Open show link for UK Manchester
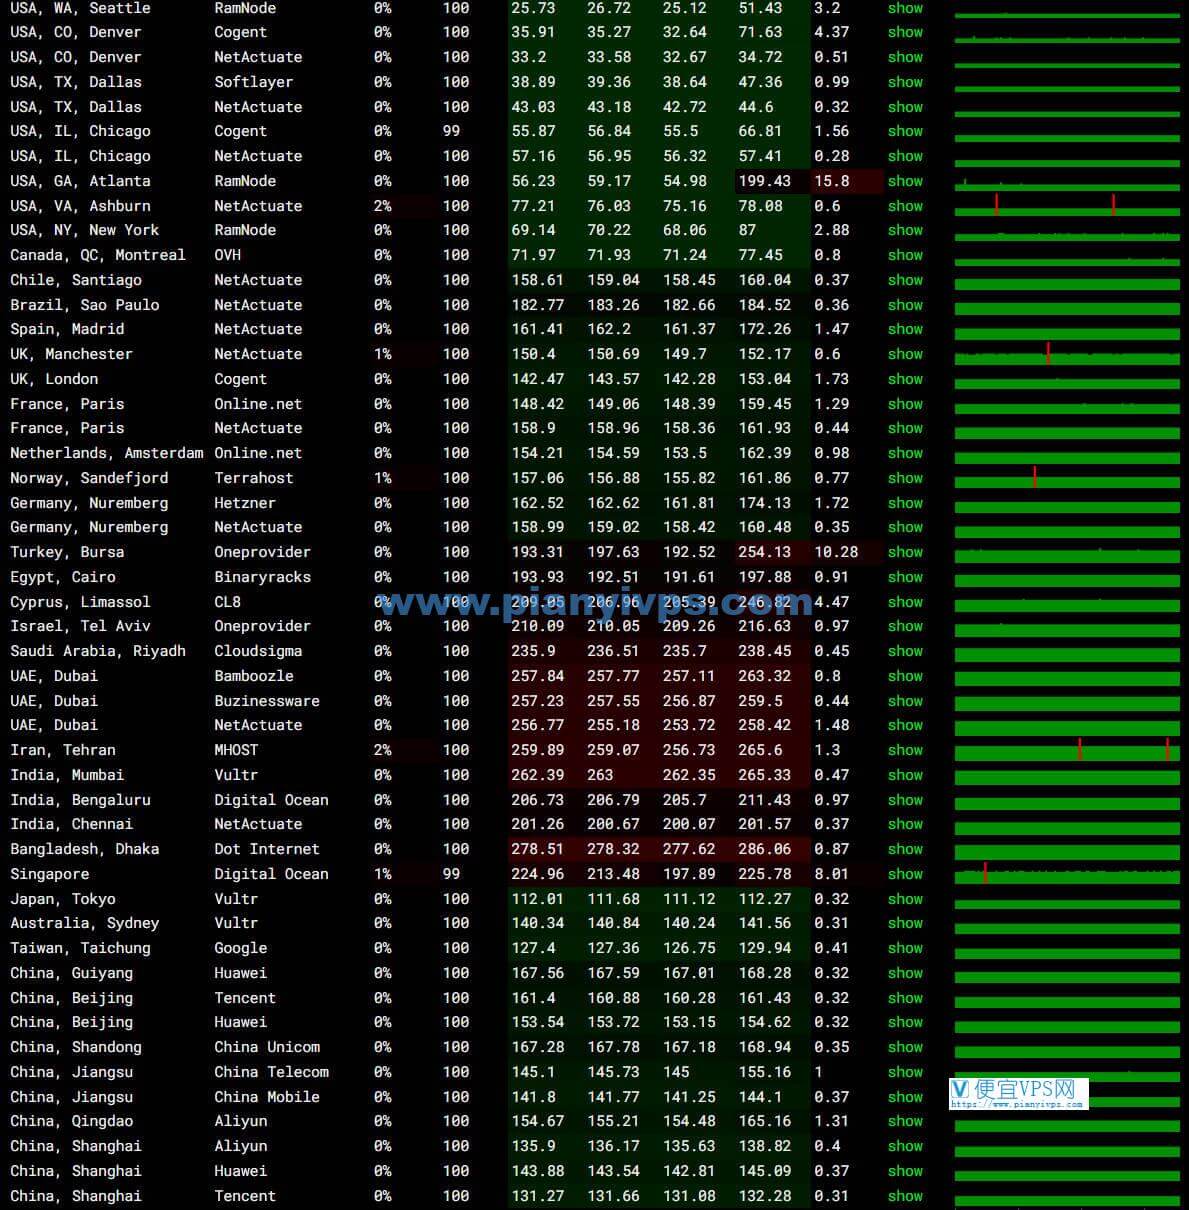The width and height of the screenshot is (1189, 1210). point(905,354)
